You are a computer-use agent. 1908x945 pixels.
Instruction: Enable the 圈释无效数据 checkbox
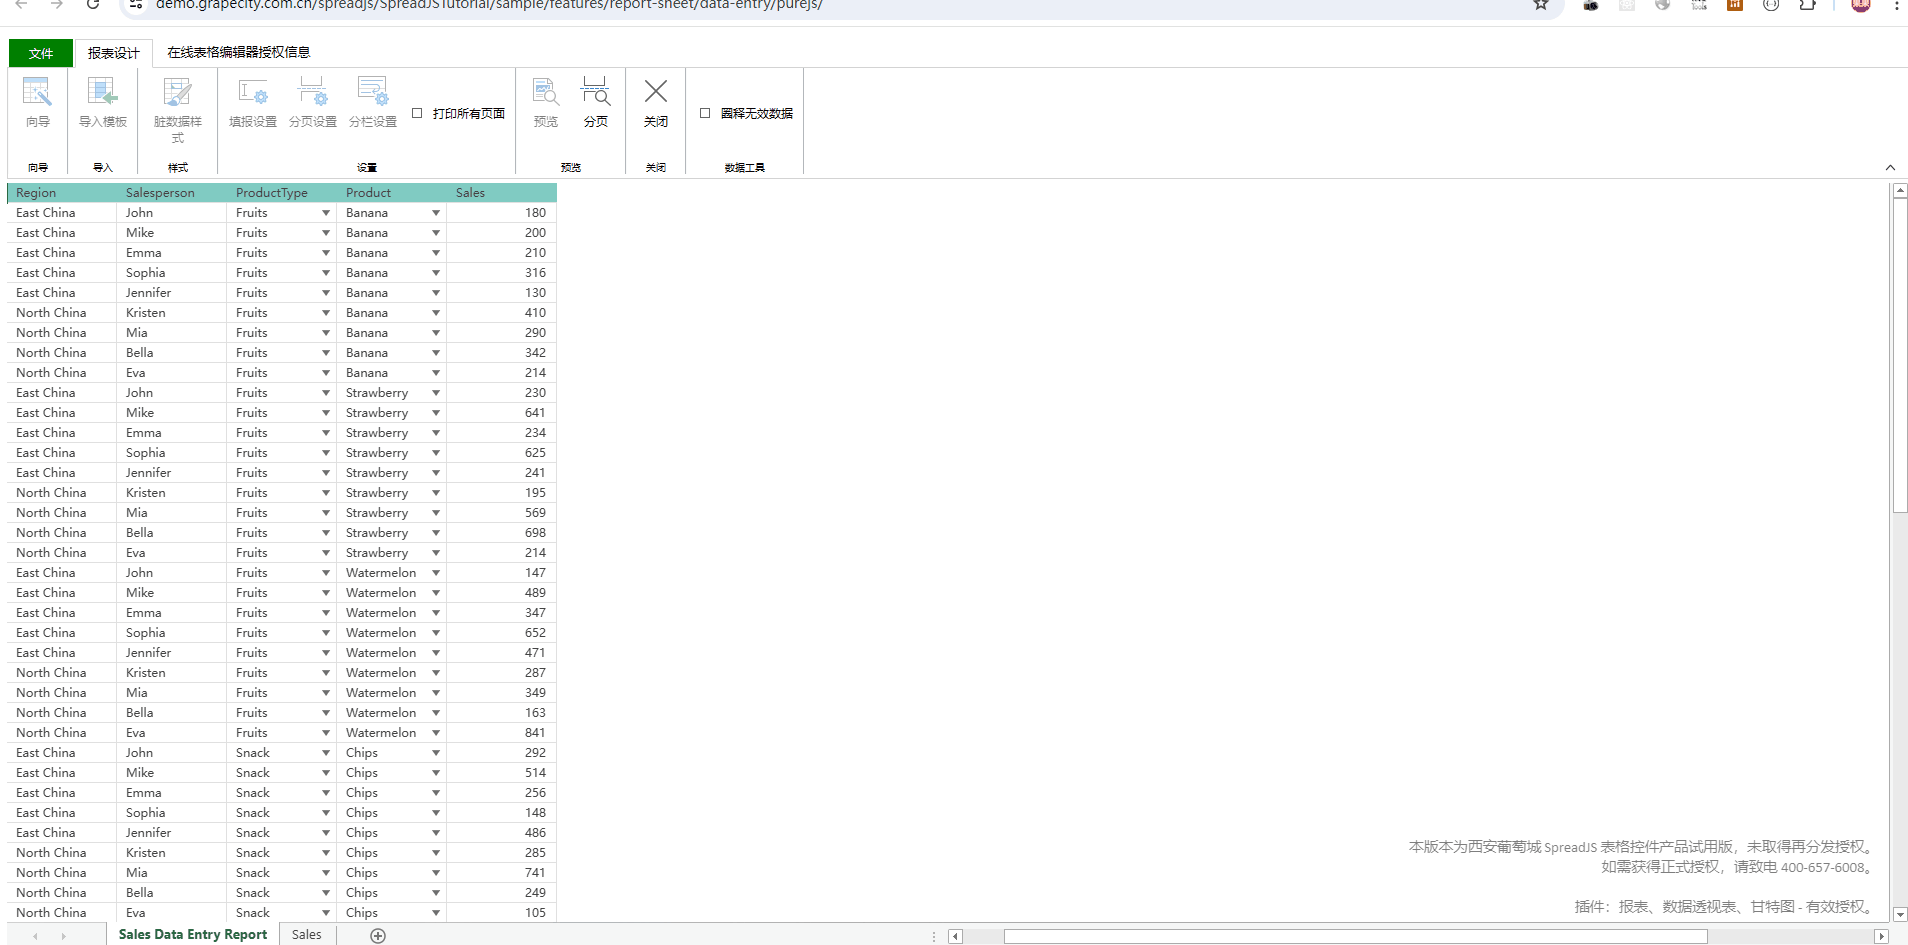pos(705,113)
